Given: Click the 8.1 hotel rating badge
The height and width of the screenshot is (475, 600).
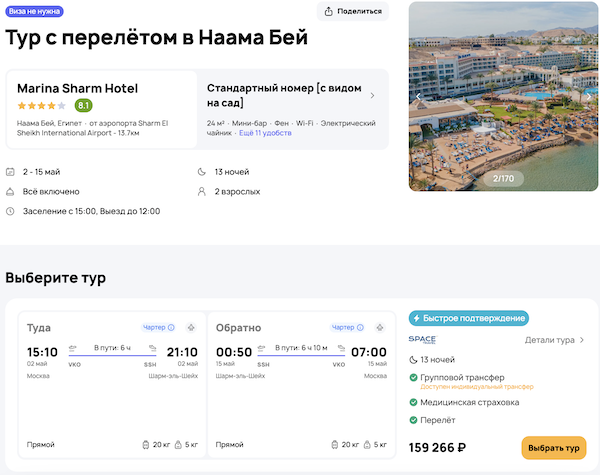Looking at the screenshot, I should coord(84,105).
